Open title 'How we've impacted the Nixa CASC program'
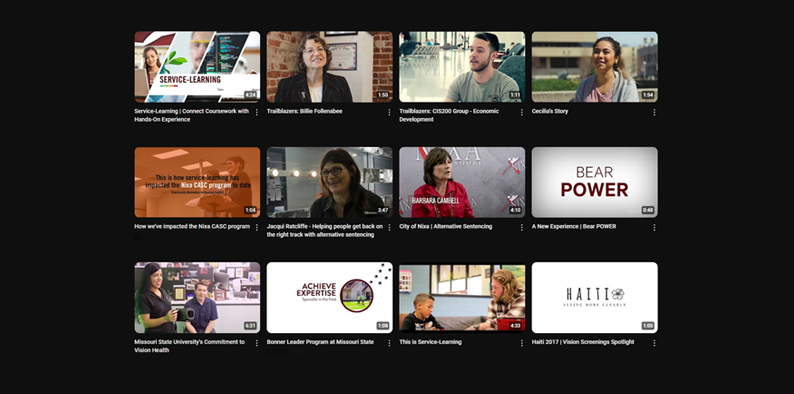 192,226
